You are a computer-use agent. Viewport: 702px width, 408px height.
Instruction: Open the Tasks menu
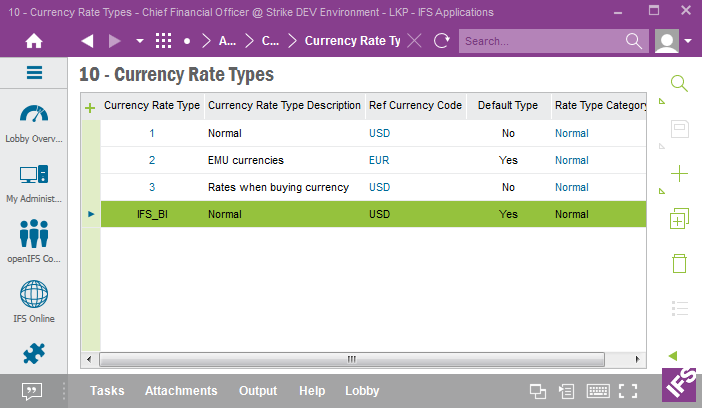pos(106,391)
